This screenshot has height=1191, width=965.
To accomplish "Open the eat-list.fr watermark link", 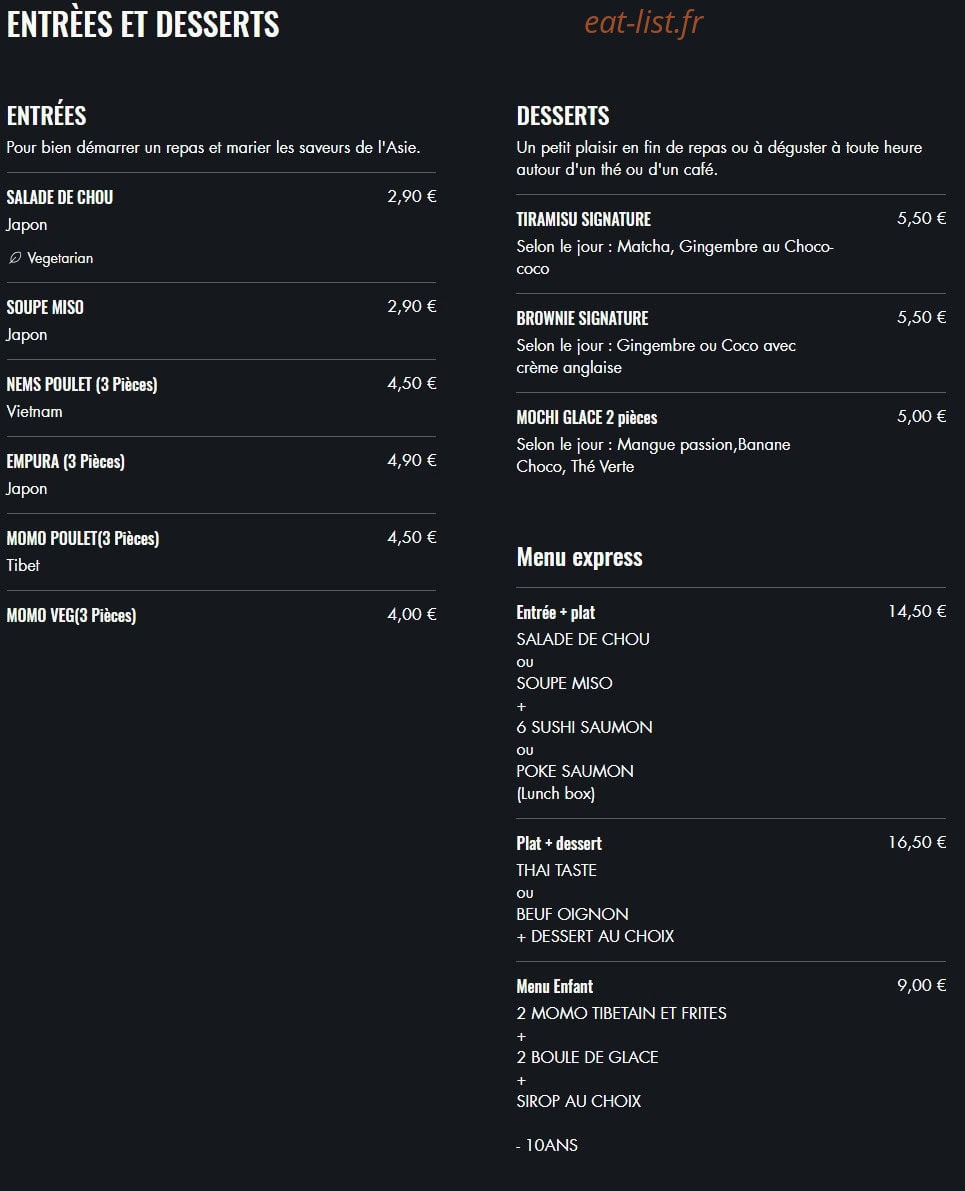I will [x=644, y=23].
